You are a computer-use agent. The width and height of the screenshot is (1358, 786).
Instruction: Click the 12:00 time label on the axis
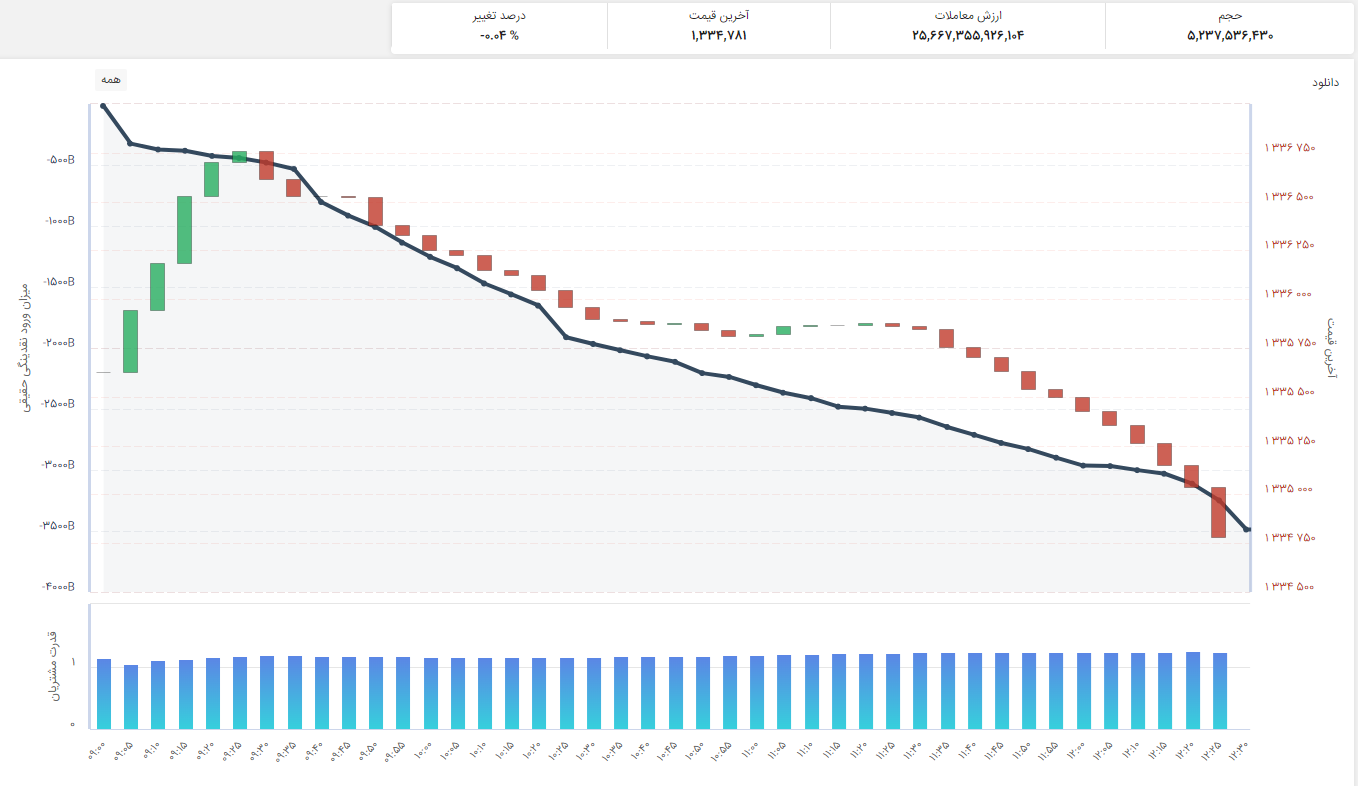pyautogui.click(x=1075, y=750)
